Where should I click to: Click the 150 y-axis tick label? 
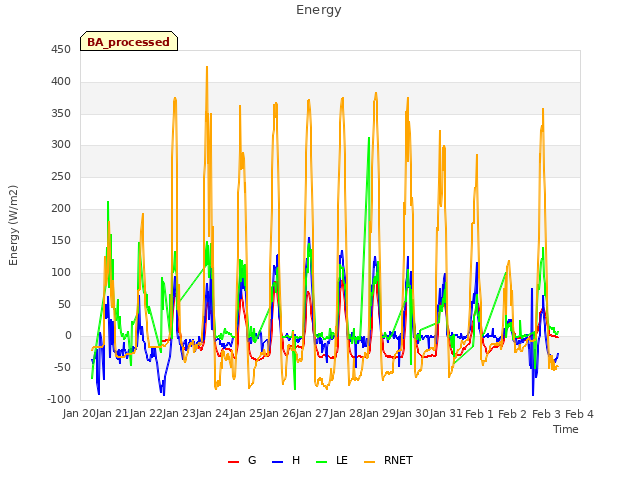pyautogui.click(x=61, y=240)
